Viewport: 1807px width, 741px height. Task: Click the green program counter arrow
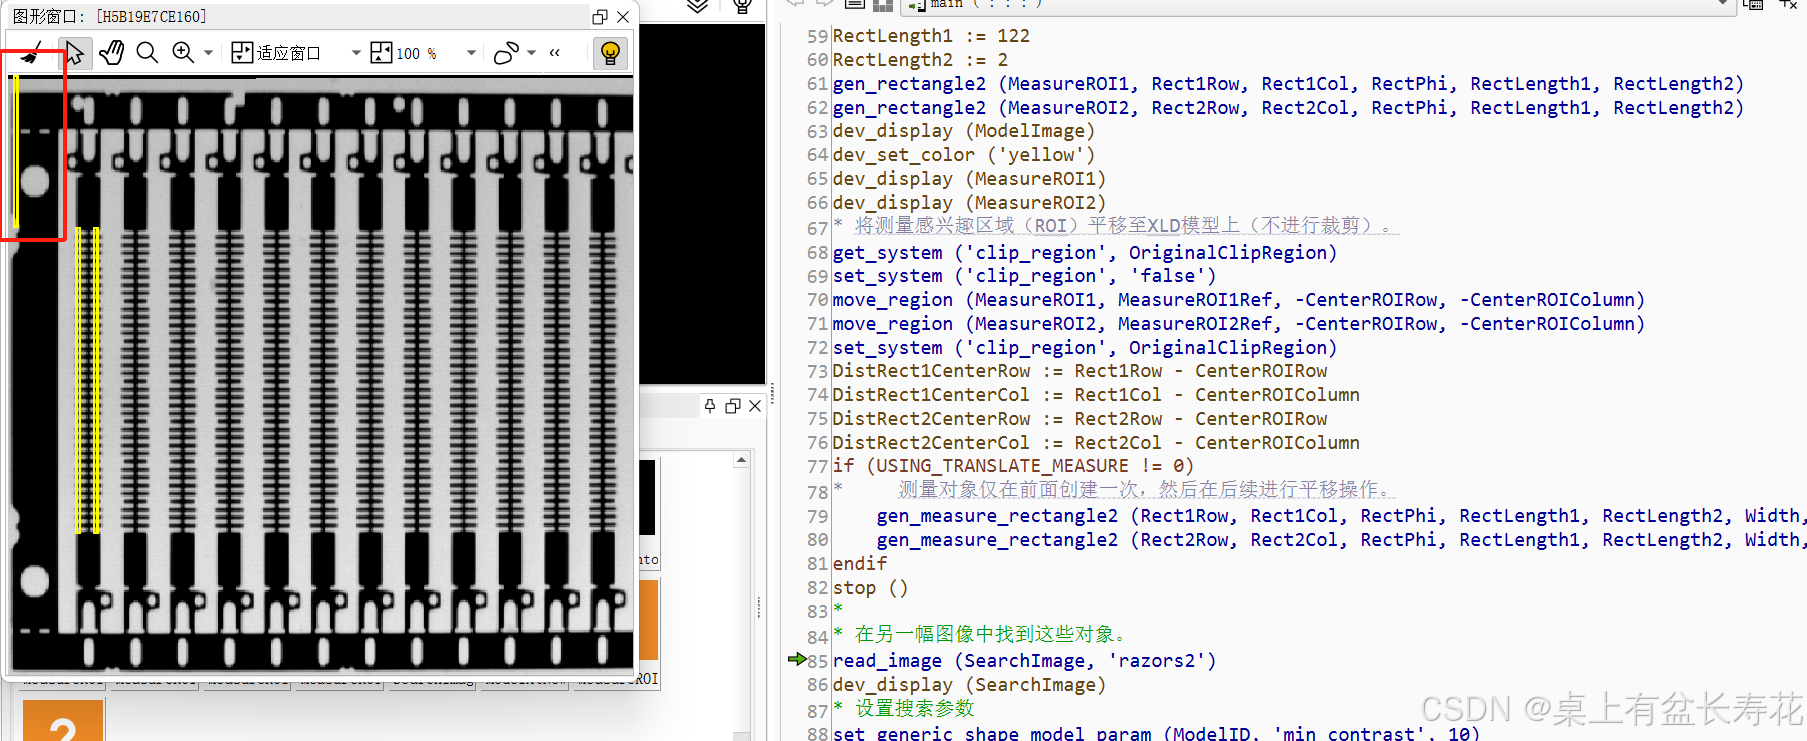pos(797,659)
